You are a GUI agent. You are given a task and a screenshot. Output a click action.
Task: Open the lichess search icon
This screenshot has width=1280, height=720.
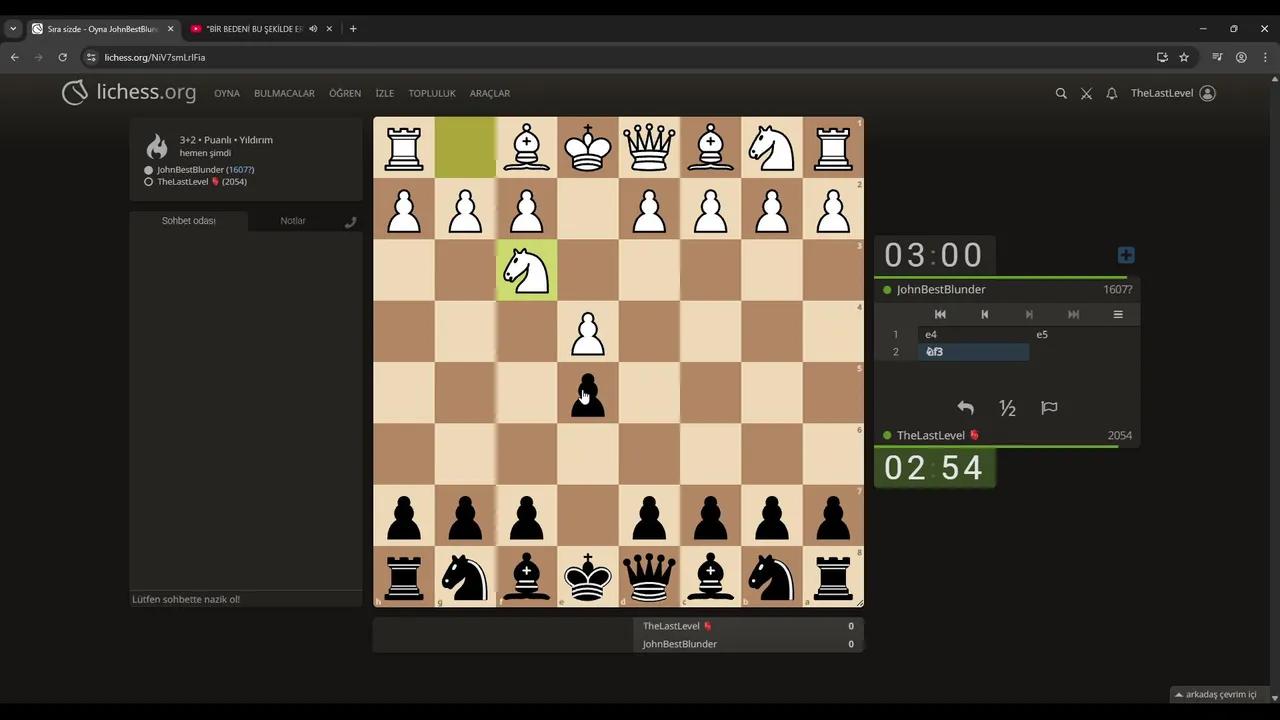(1061, 93)
